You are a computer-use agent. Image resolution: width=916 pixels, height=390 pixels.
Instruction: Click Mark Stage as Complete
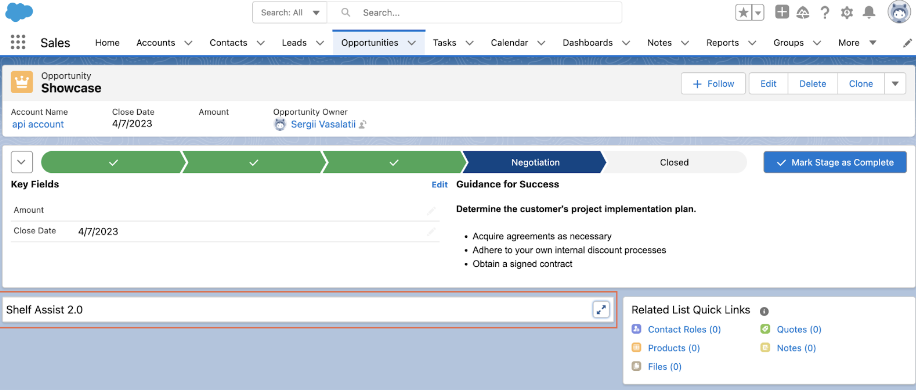click(835, 162)
